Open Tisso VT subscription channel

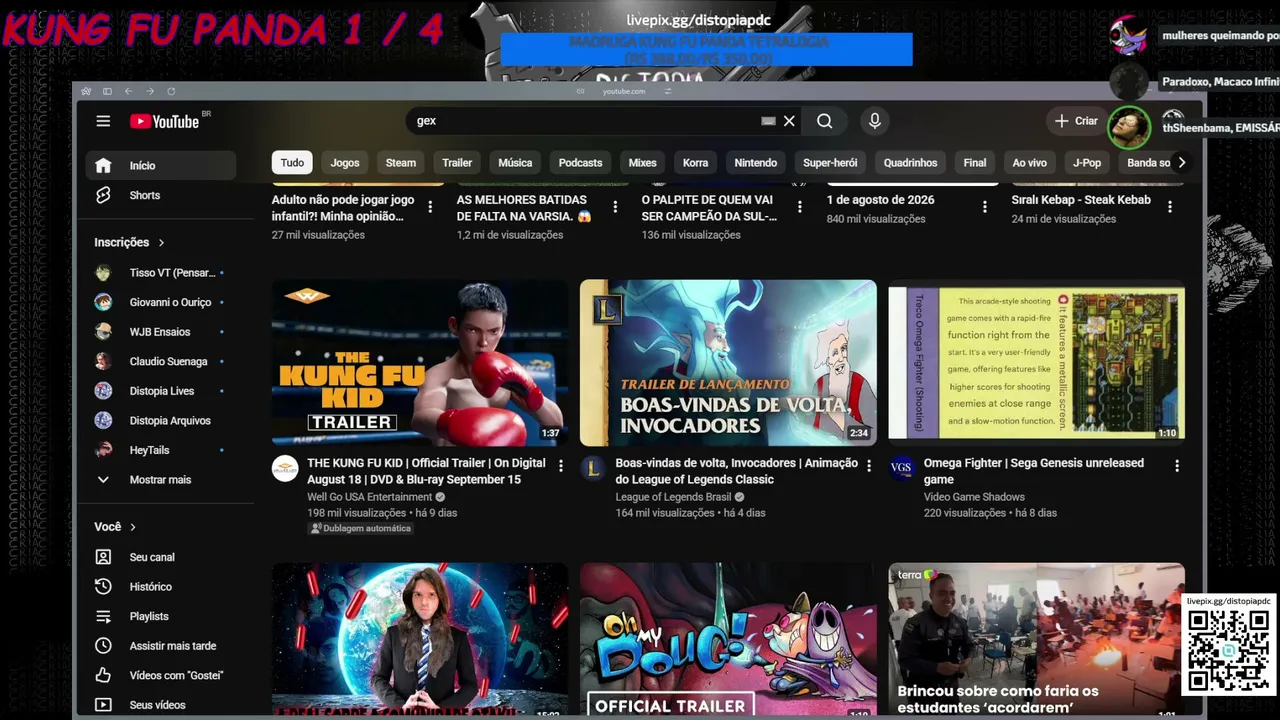click(x=161, y=273)
